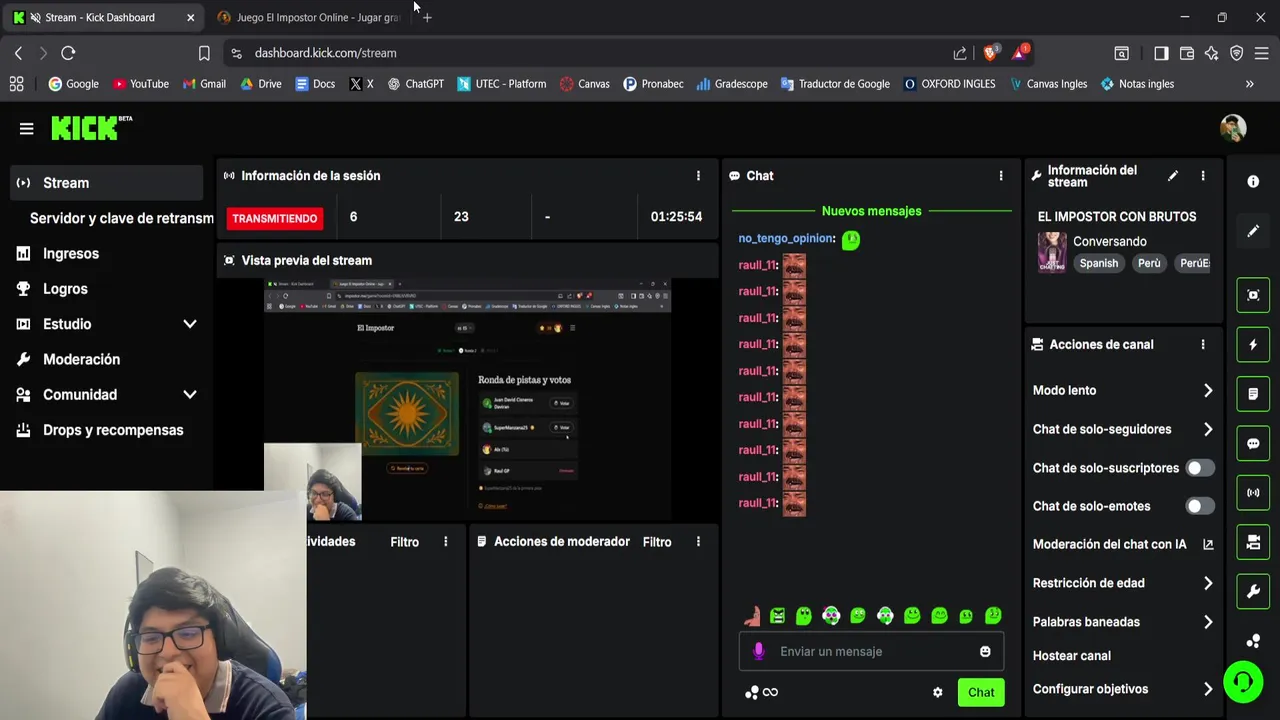This screenshot has height=720, width=1280.
Task: Click no_tengo_opinion username in chat
Action: pyautogui.click(x=785, y=238)
